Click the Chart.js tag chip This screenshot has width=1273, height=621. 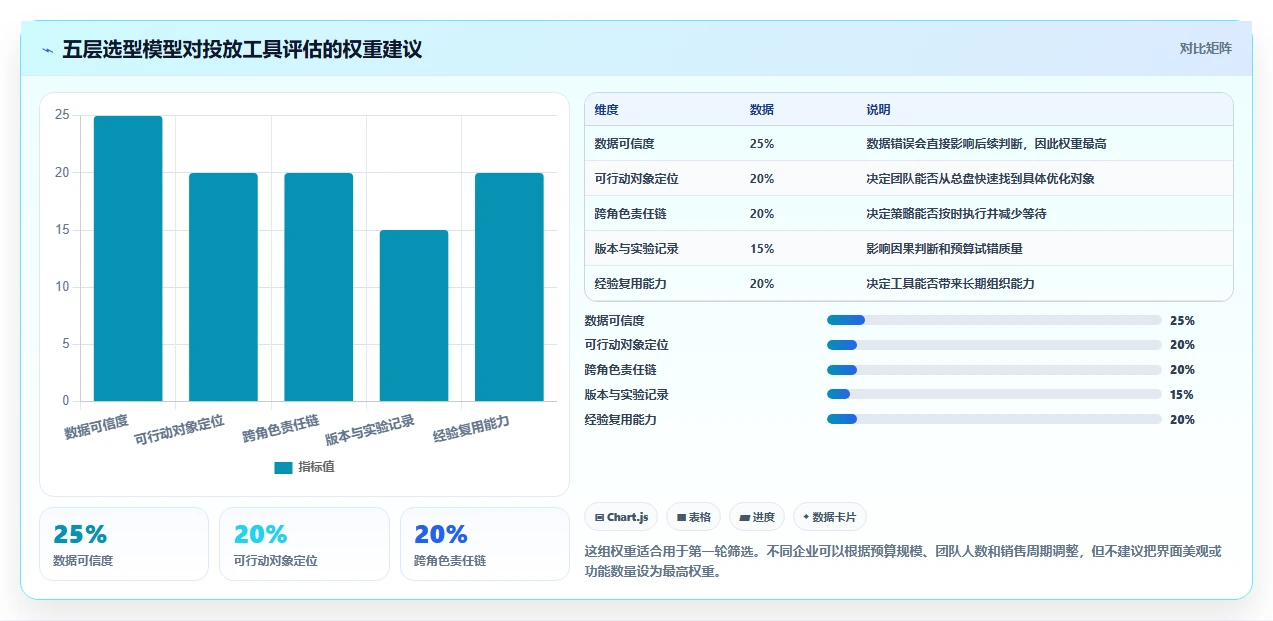621,517
